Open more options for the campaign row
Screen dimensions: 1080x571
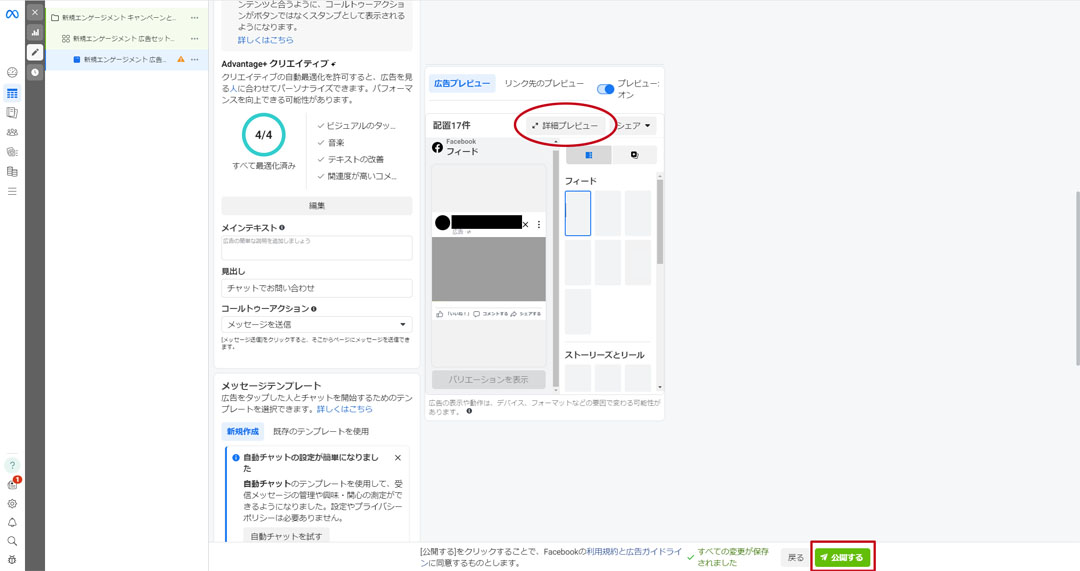pos(195,18)
